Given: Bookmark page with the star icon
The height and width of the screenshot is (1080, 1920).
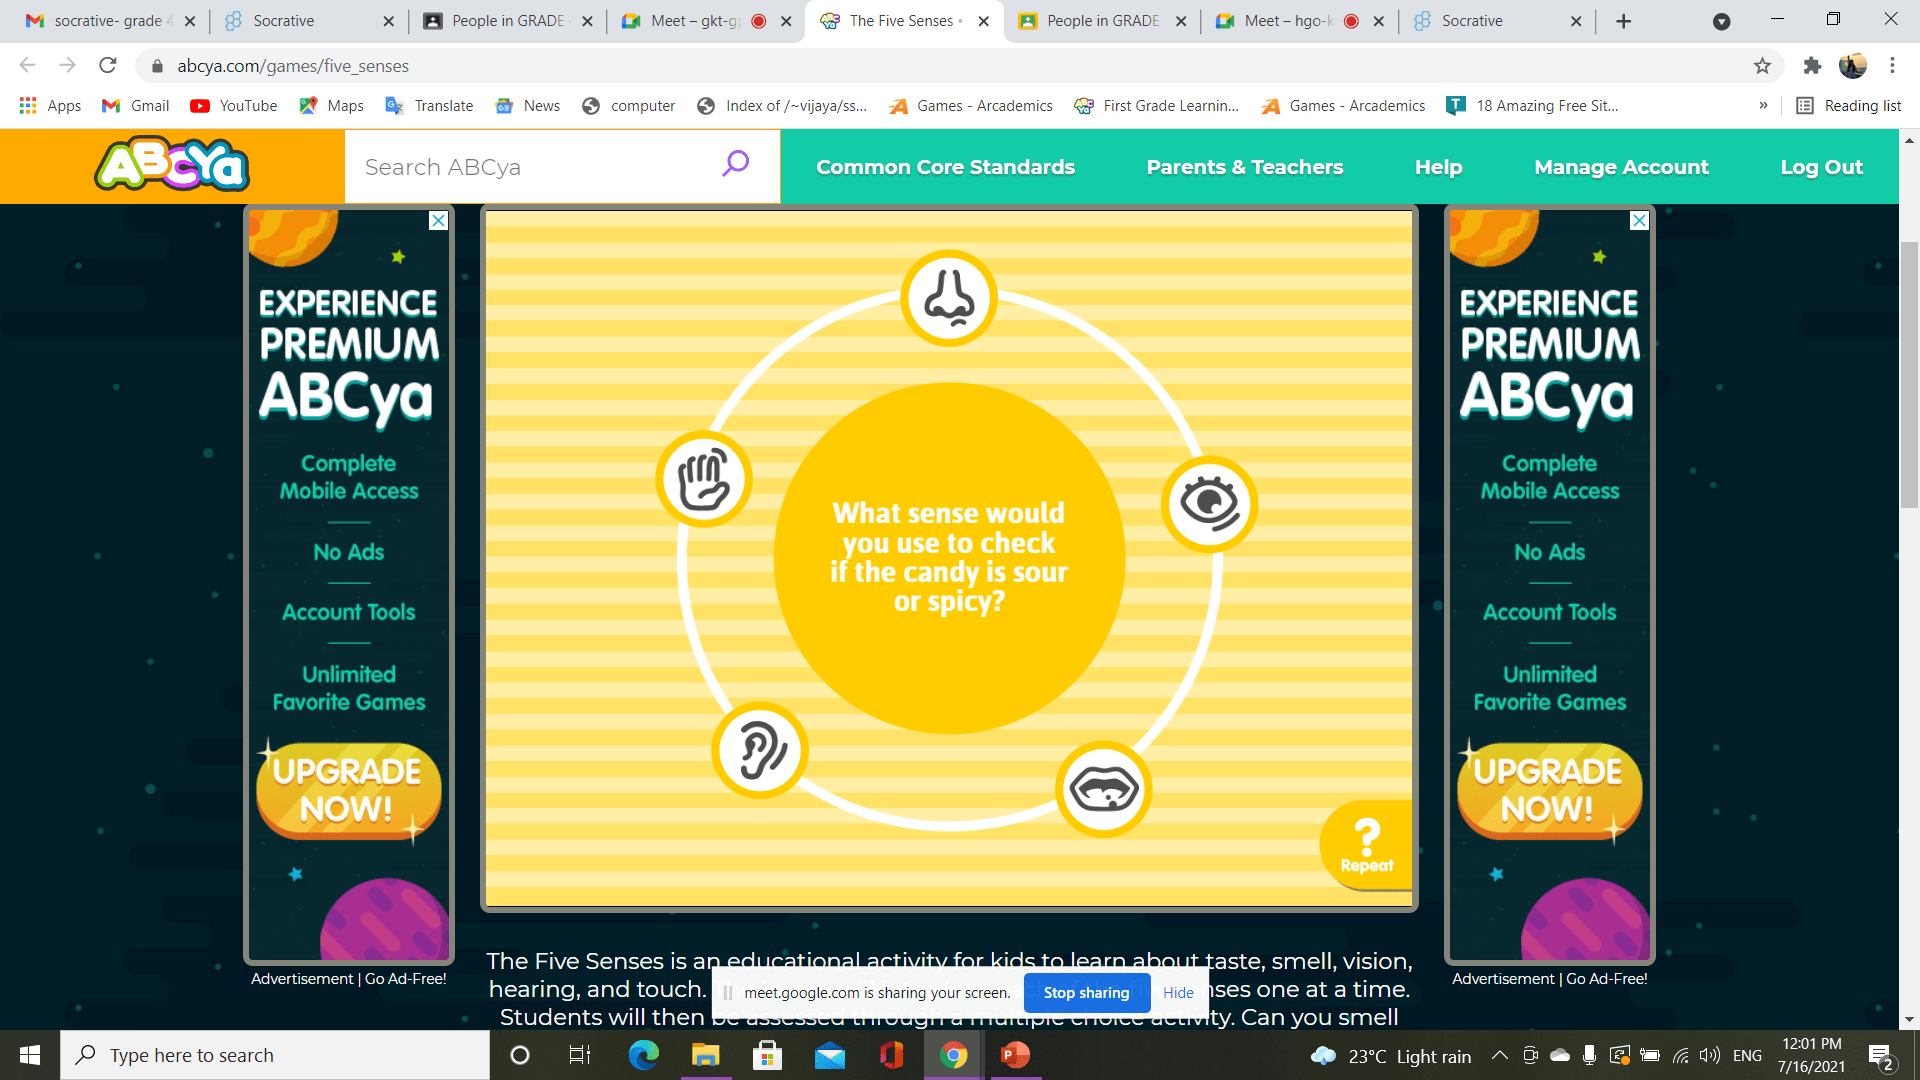Looking at the screenshot, I should click(1762, 66).
